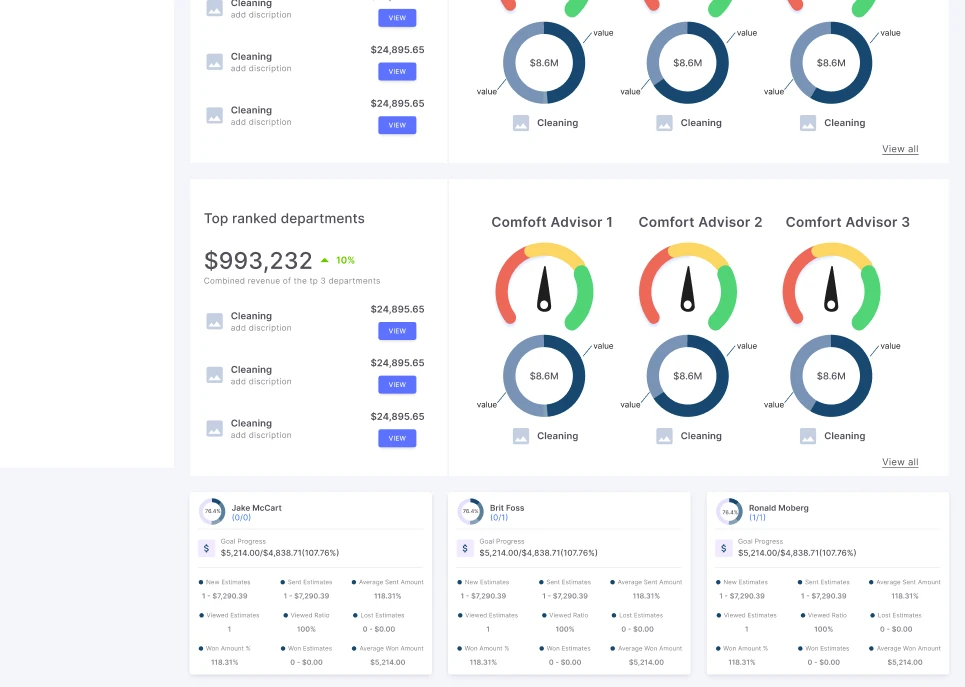
Task: Click first Cleaning row thumbnail under Top ranked departments
Action: 214,321
